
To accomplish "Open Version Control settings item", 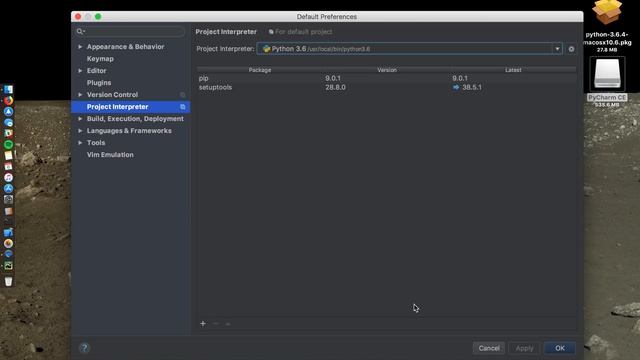I will pos(112,95).
